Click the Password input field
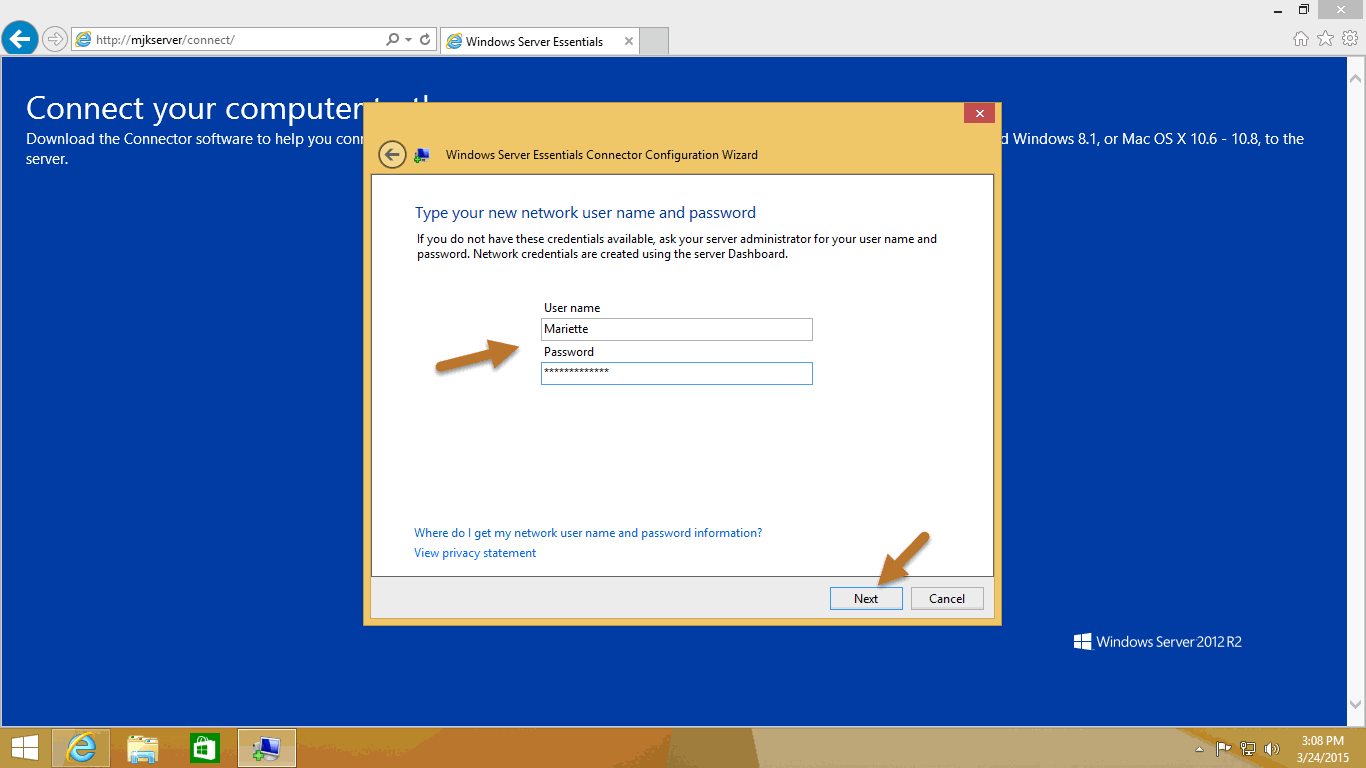The image size is (1366, 768). pyautogui.click(x=677, y=373)
